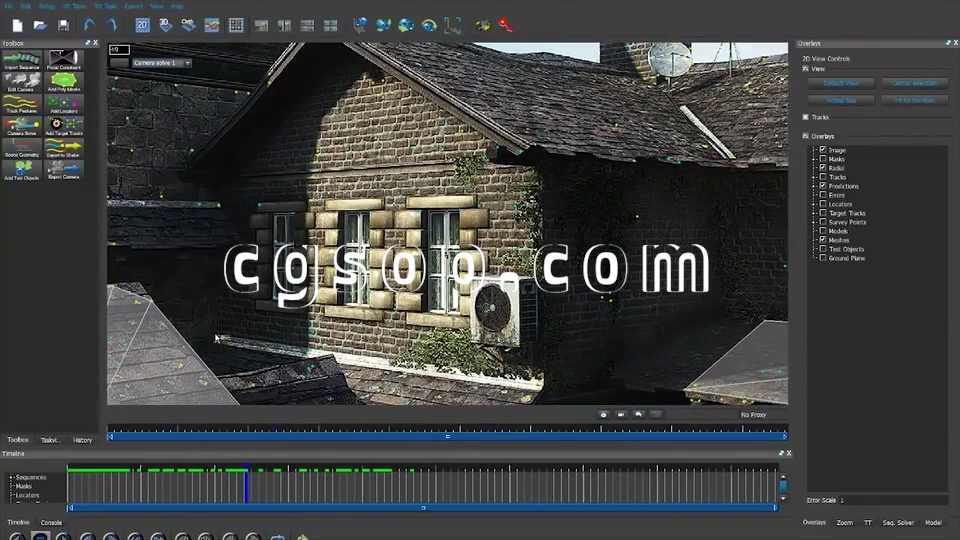
Task: Collapse the Overlays section header toggle
Action: (806, 136)
